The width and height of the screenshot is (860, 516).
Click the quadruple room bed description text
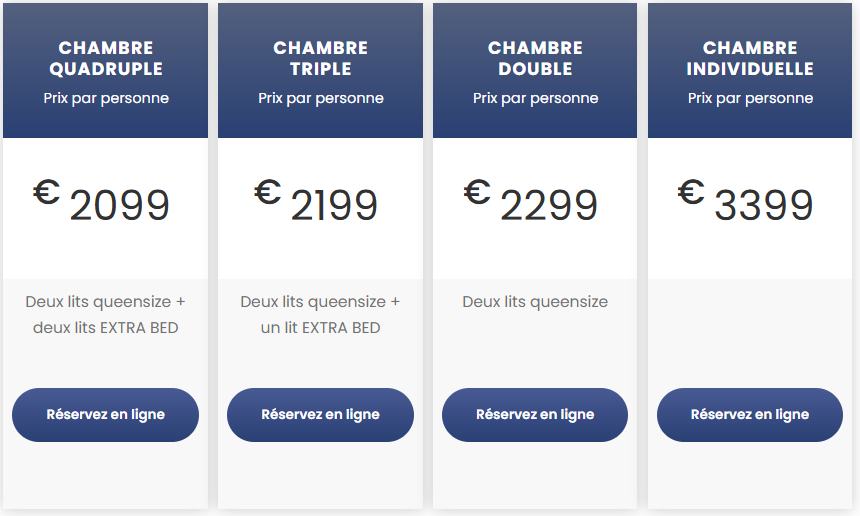tap(106, 314)
